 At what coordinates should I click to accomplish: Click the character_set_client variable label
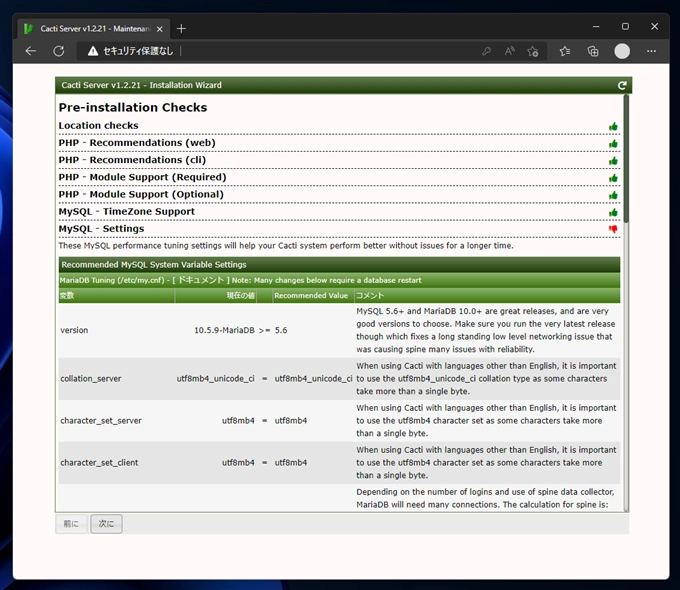99,463
